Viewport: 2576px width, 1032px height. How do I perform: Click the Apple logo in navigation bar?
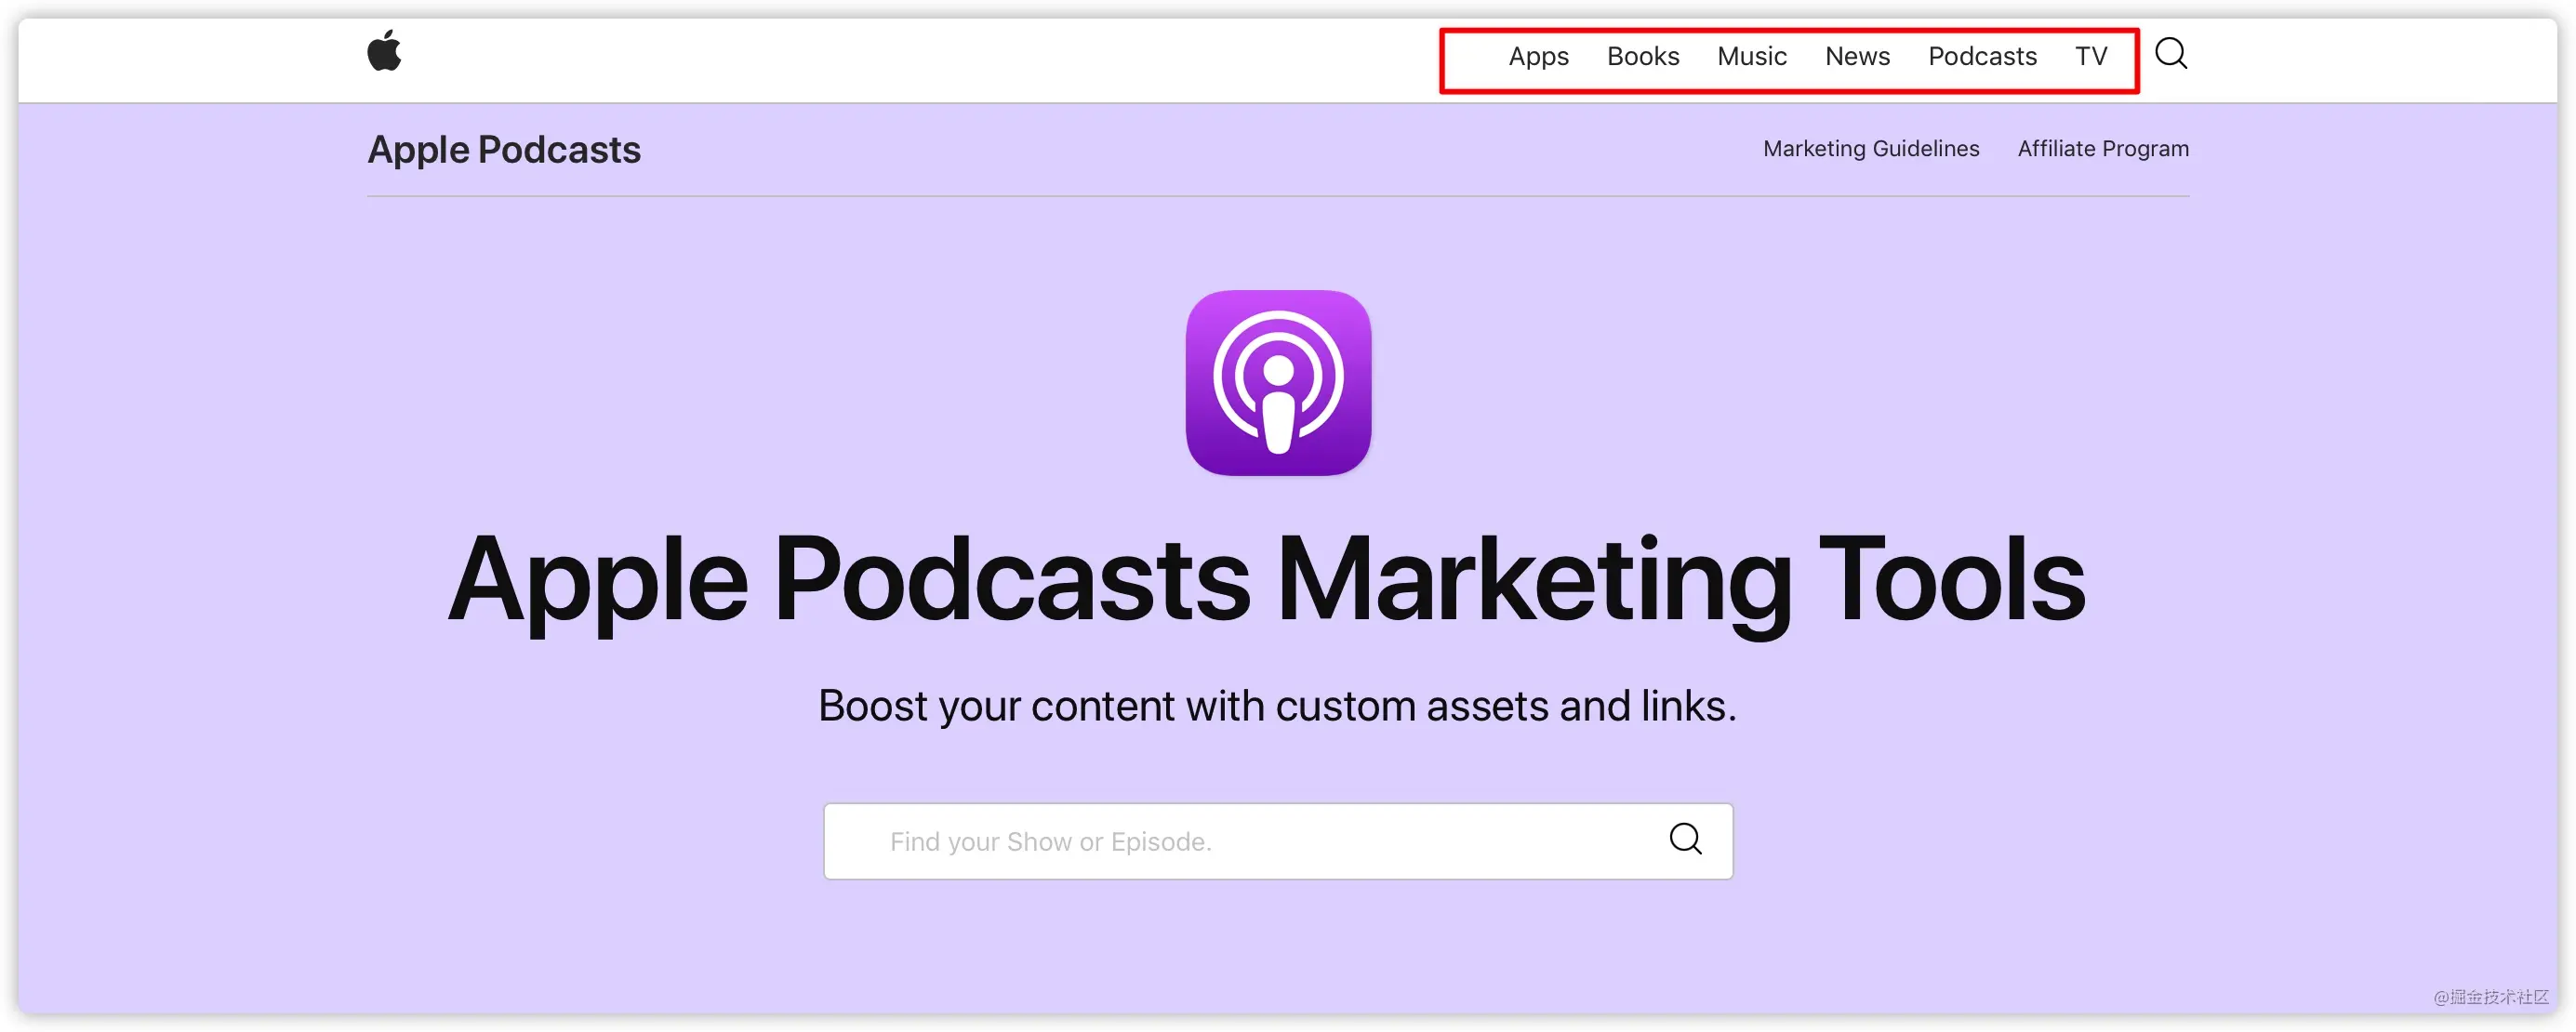[x=384, y=51]
